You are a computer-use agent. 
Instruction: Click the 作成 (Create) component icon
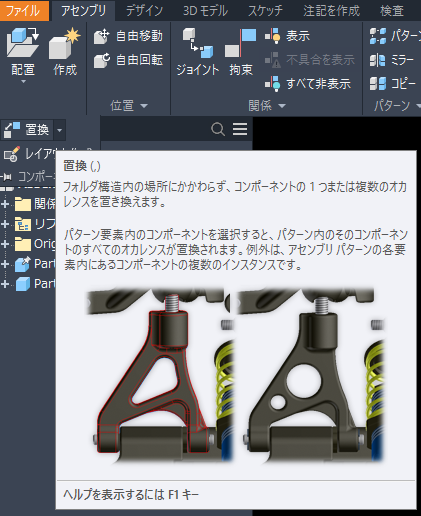tap(65, 44)
